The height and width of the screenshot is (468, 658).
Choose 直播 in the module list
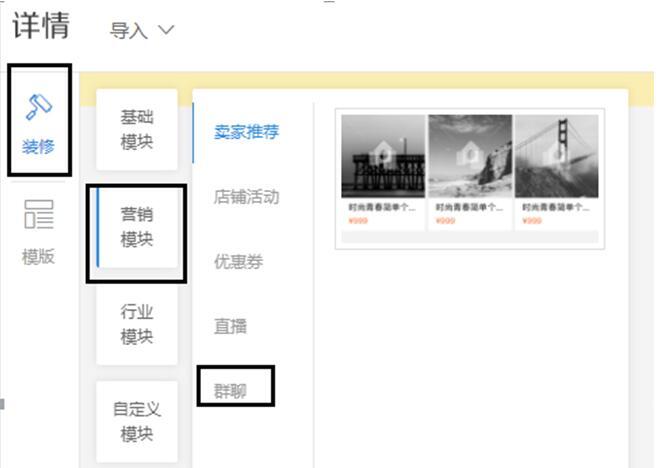point(230,327)
